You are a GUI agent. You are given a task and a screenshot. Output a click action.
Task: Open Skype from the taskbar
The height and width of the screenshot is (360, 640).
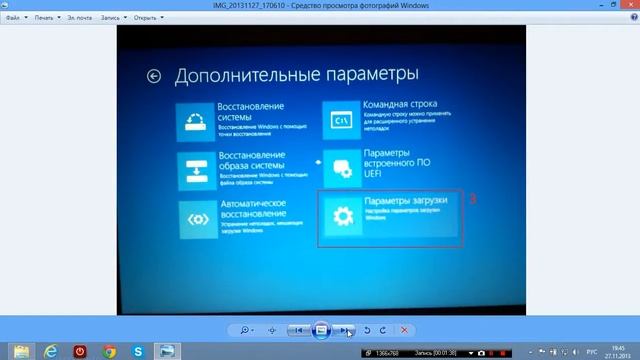pos(138,351)
